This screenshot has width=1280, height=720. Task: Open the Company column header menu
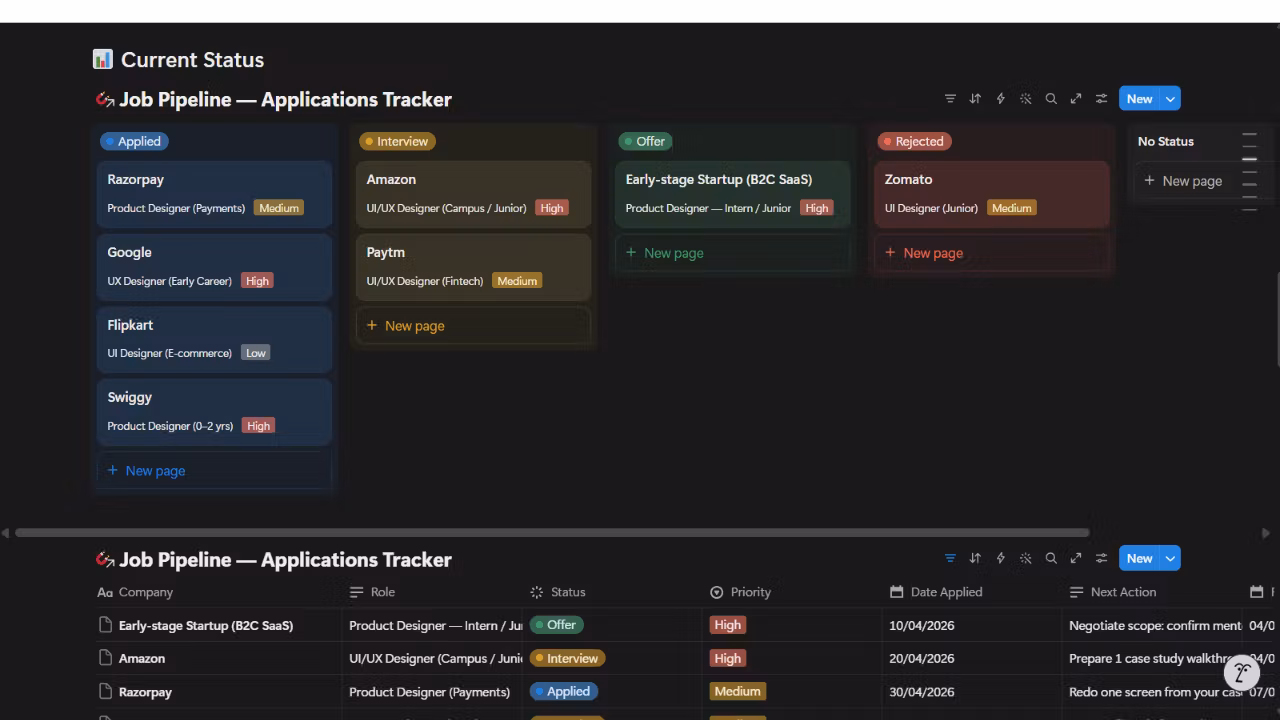coord(135,592)
